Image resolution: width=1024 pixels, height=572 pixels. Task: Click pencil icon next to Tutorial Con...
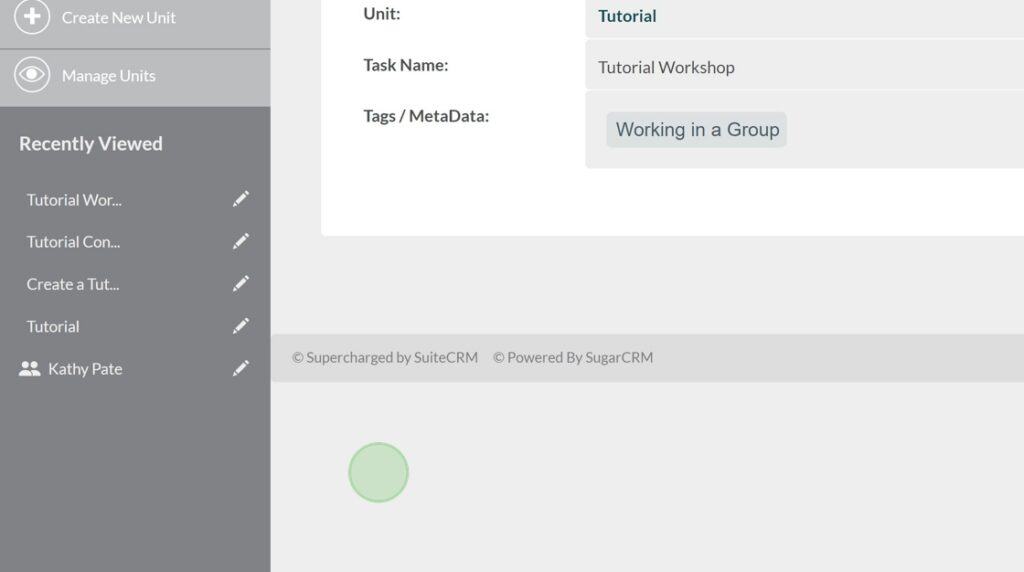(x=241, y=242)
